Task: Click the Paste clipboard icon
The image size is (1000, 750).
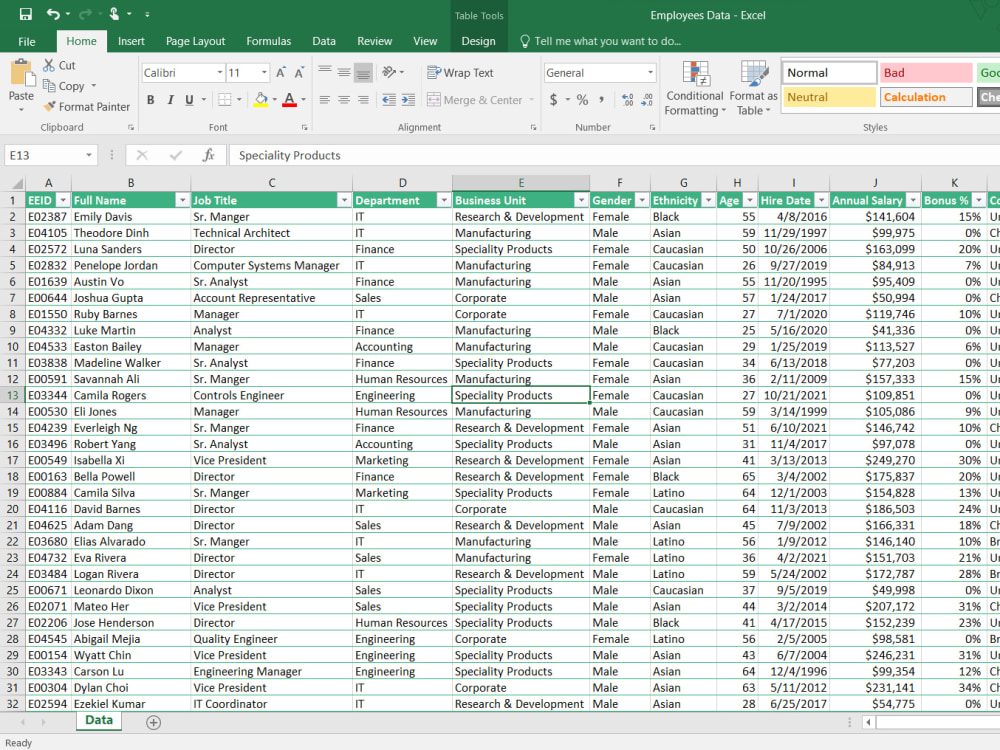Action: tap(22, 72)
